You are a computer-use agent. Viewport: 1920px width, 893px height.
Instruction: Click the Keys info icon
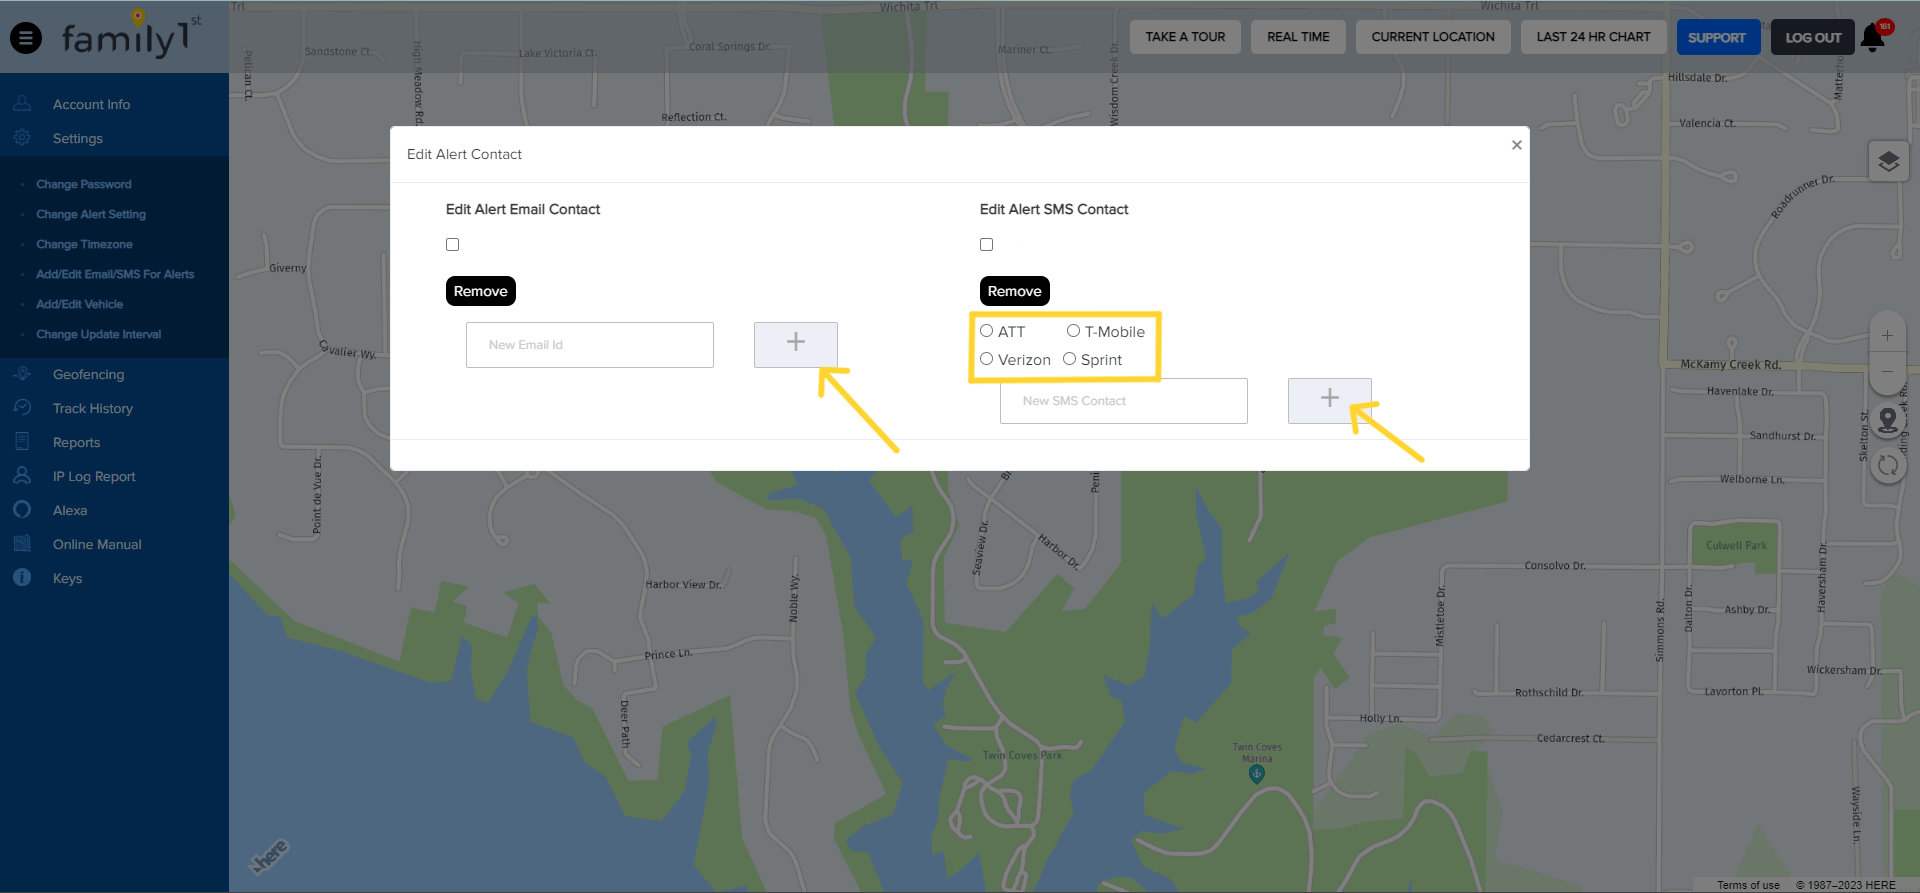[22, 577]
